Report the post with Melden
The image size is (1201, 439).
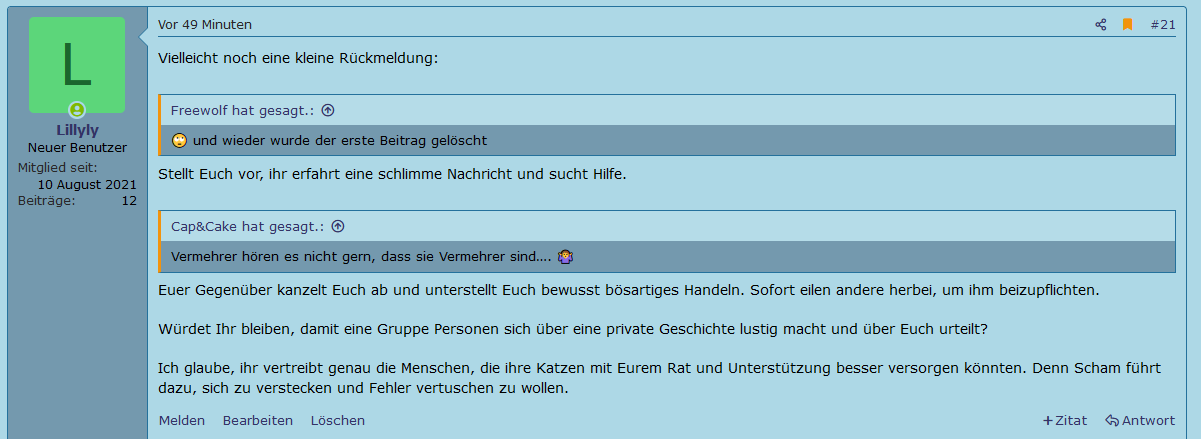182,421
